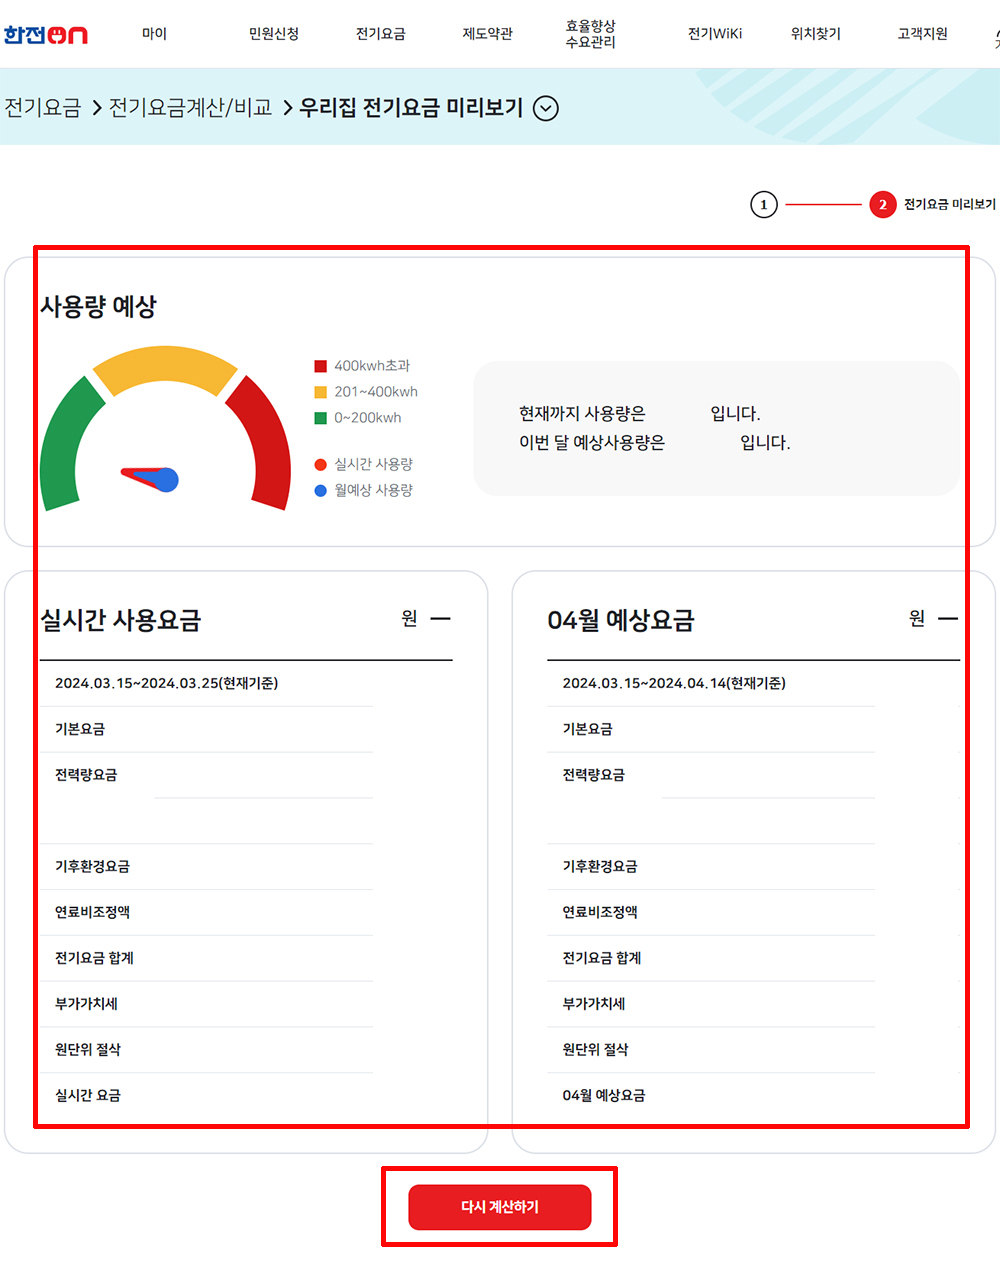Viewport: 1000px width, 1270px height.
Task: Select the step 2 circle indicator
Action: (x=882, y=205)
